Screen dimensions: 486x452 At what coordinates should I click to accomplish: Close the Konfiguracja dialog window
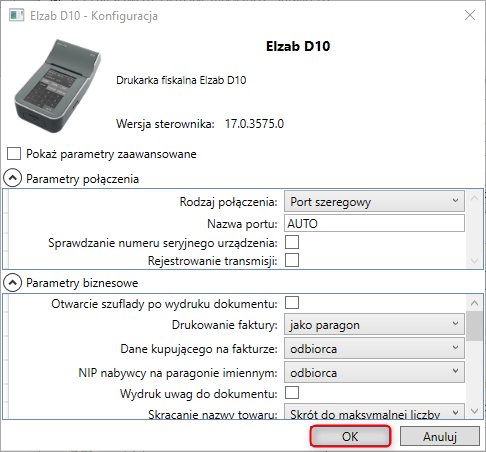point(470,15)
